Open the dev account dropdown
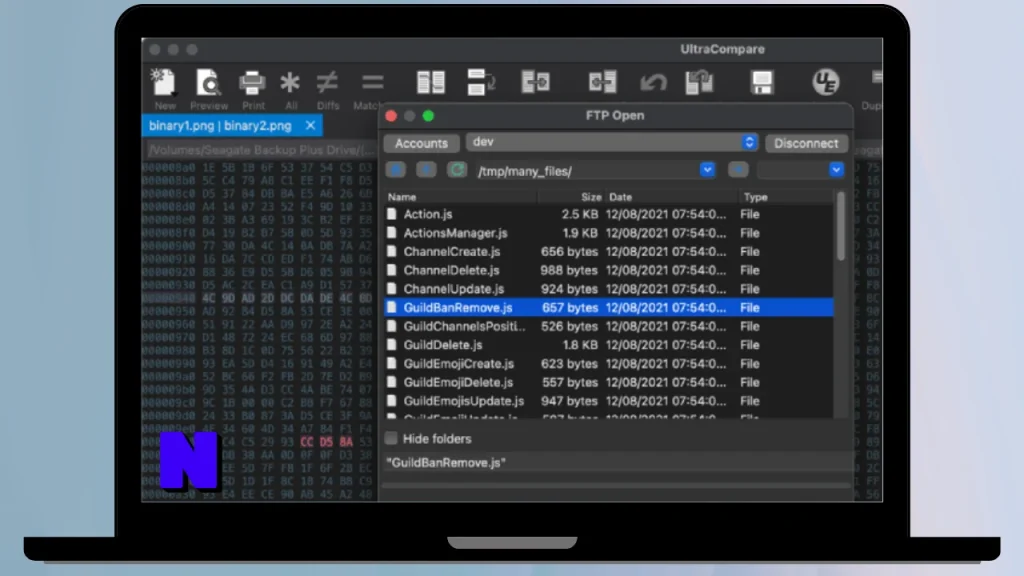The width and height of the screenshot is (1024, 576). click(x=749, y=142)
